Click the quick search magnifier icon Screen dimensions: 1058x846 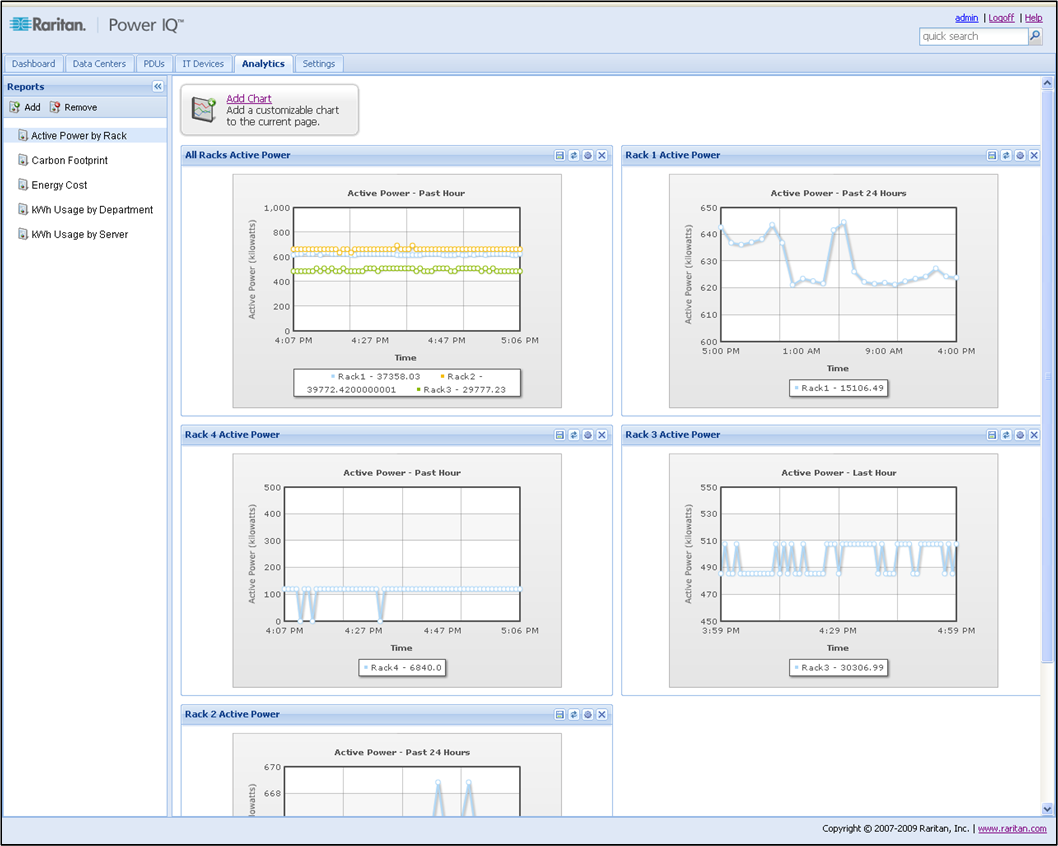tap(1035, 36)
